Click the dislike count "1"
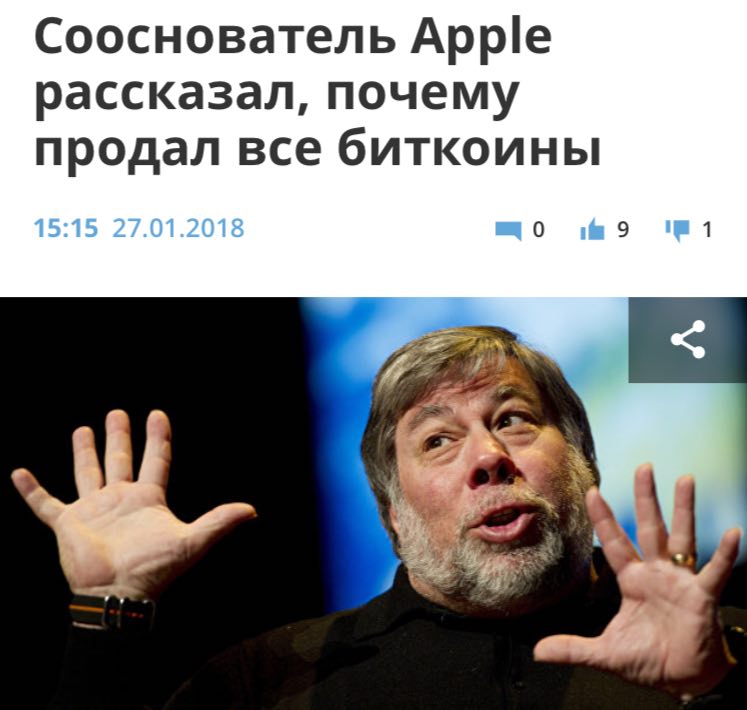 (x=707, y=230)
